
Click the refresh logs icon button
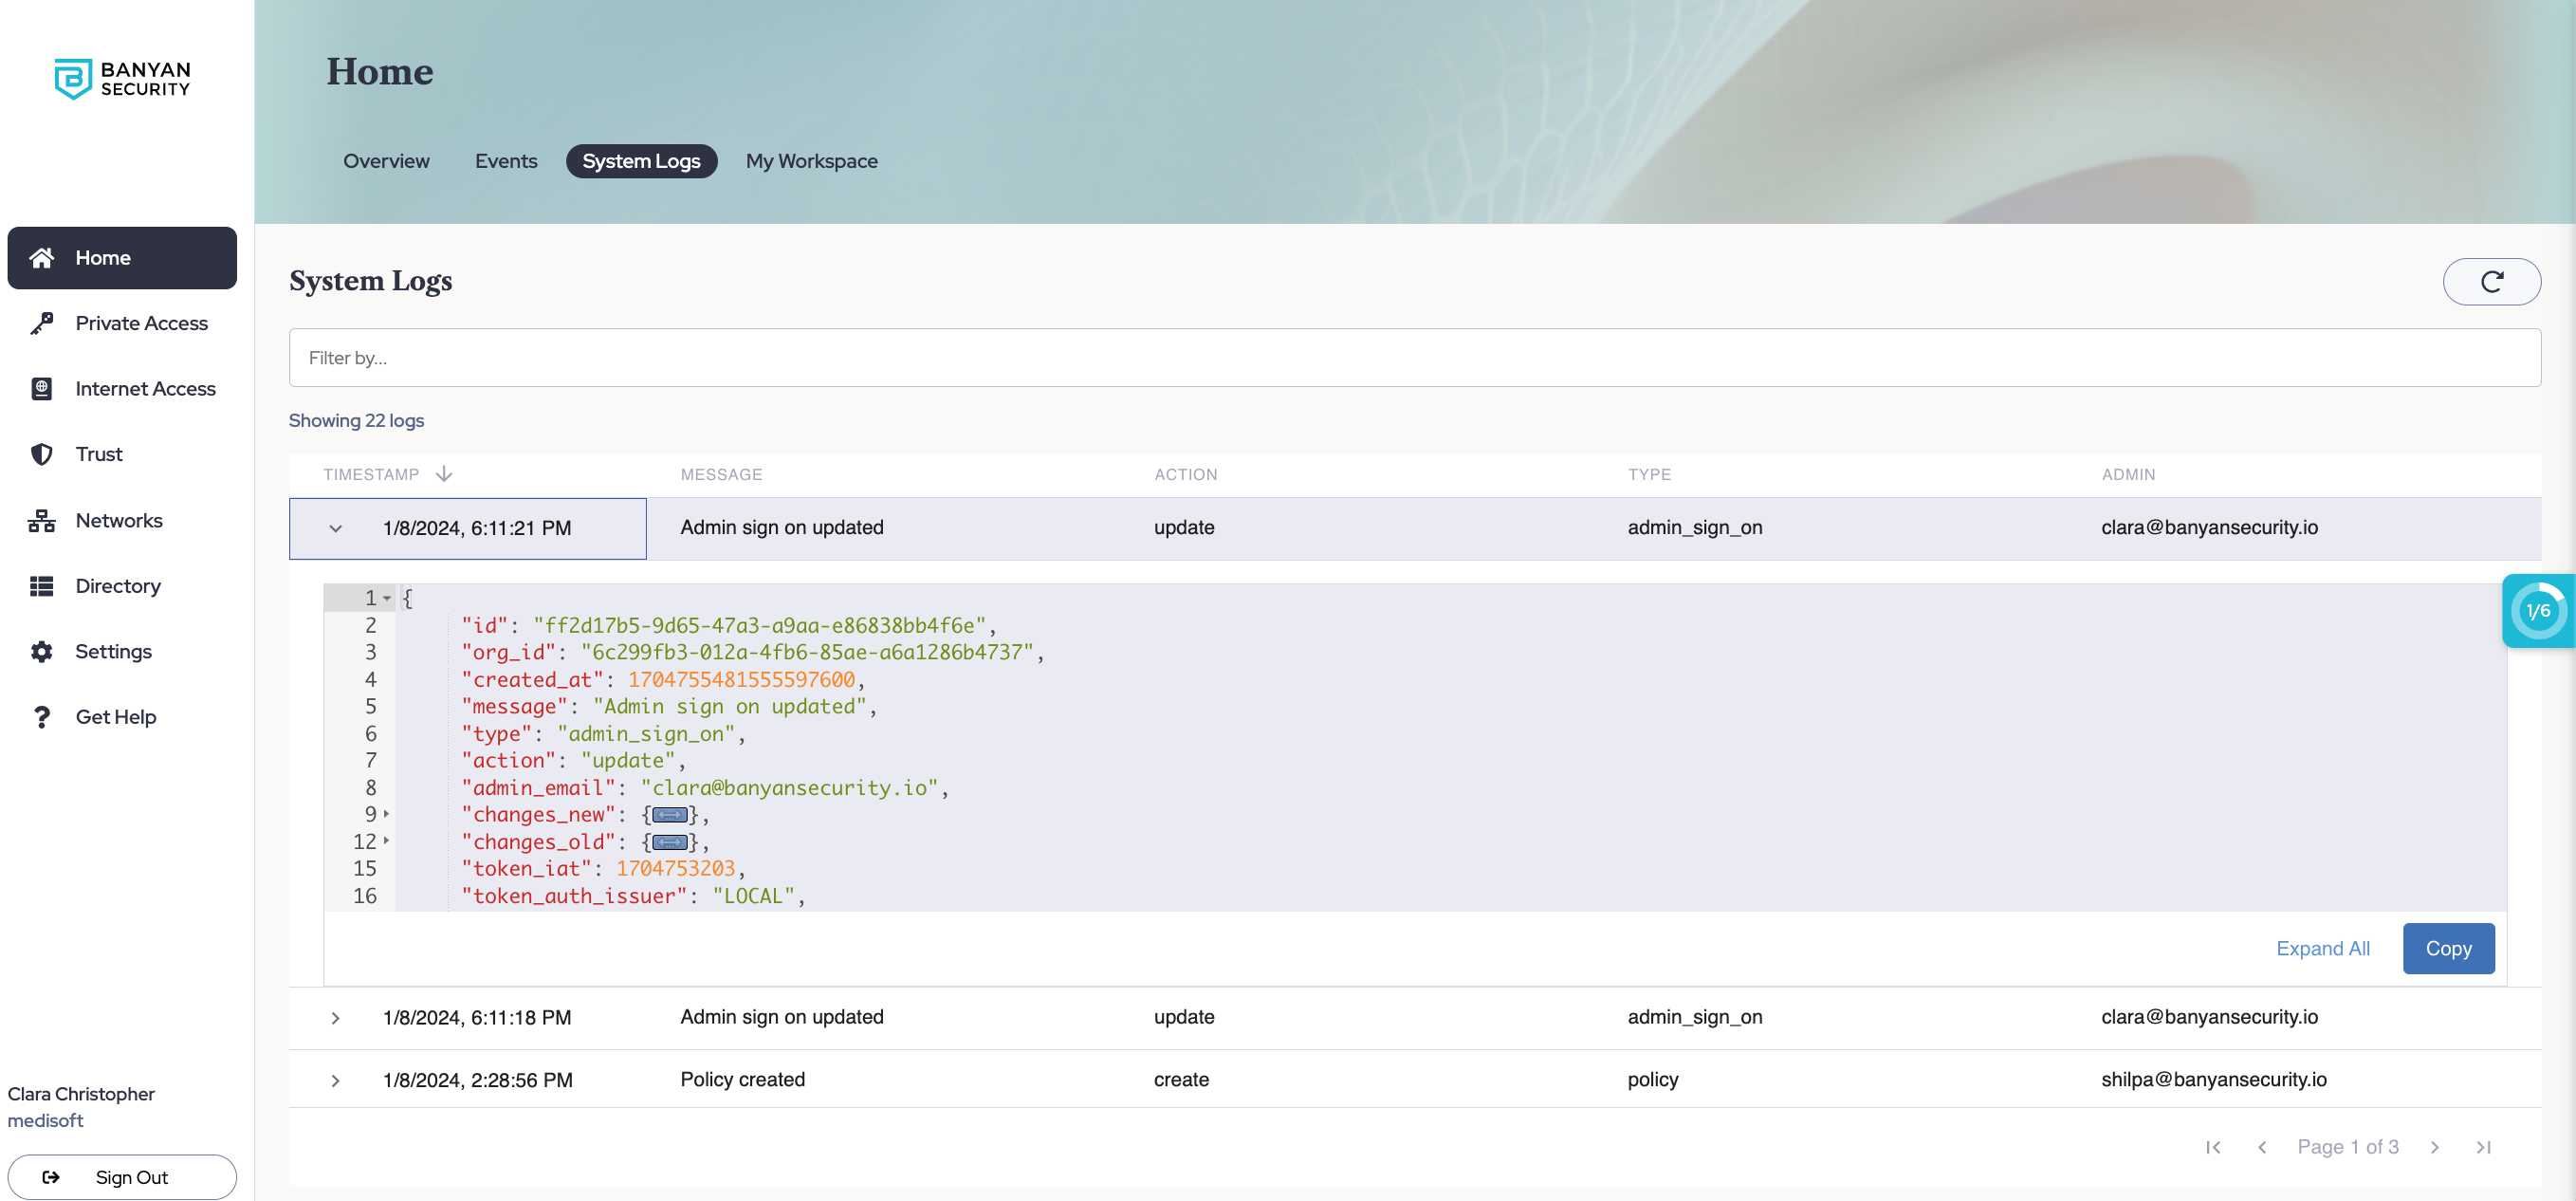(x=2491, y=281)
